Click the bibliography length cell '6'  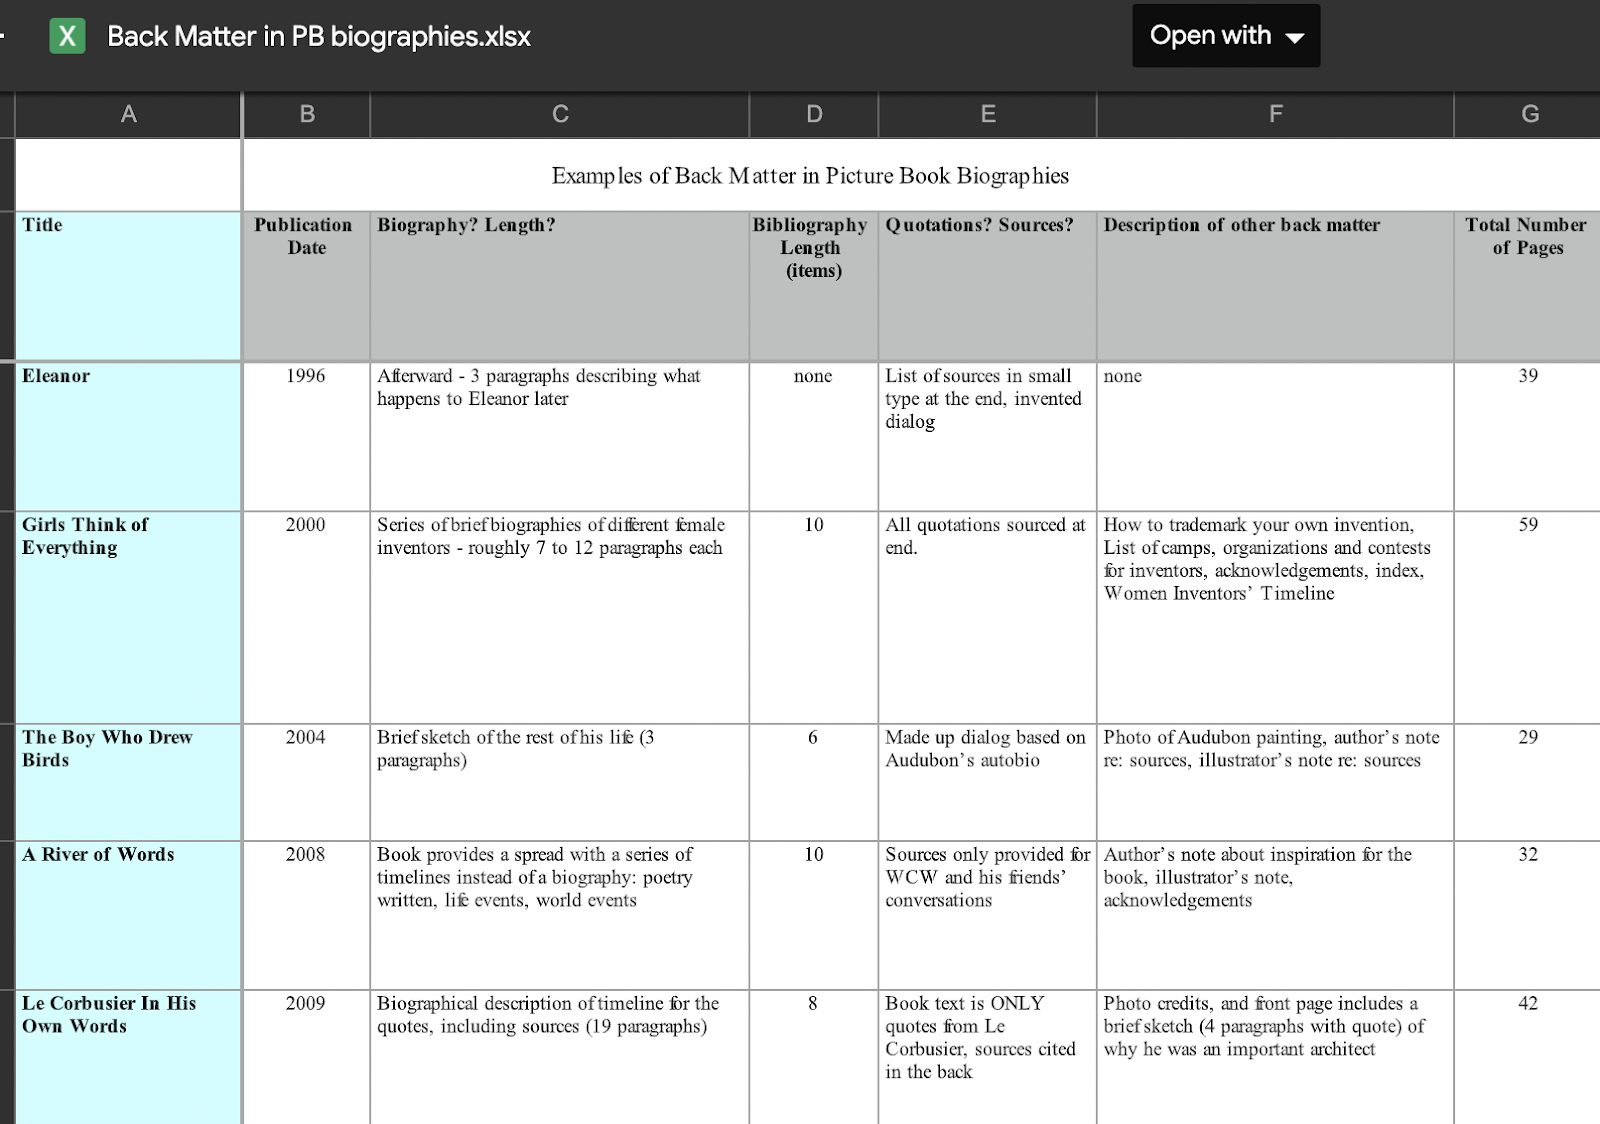tap(814, 782)
